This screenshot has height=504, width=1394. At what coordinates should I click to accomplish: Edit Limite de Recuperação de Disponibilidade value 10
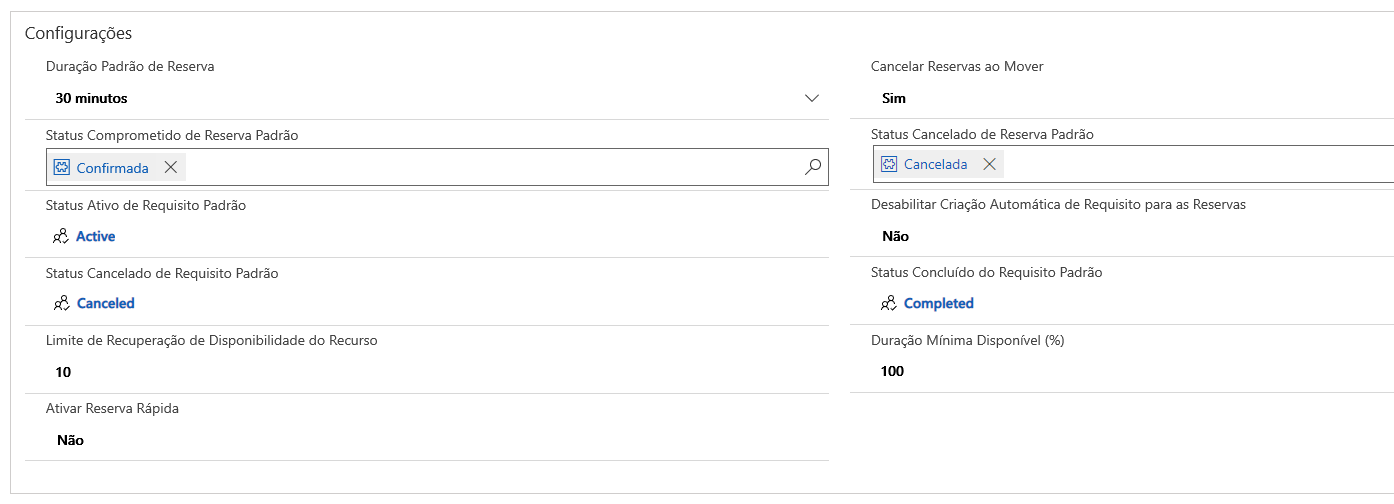[x=63, y=372]
